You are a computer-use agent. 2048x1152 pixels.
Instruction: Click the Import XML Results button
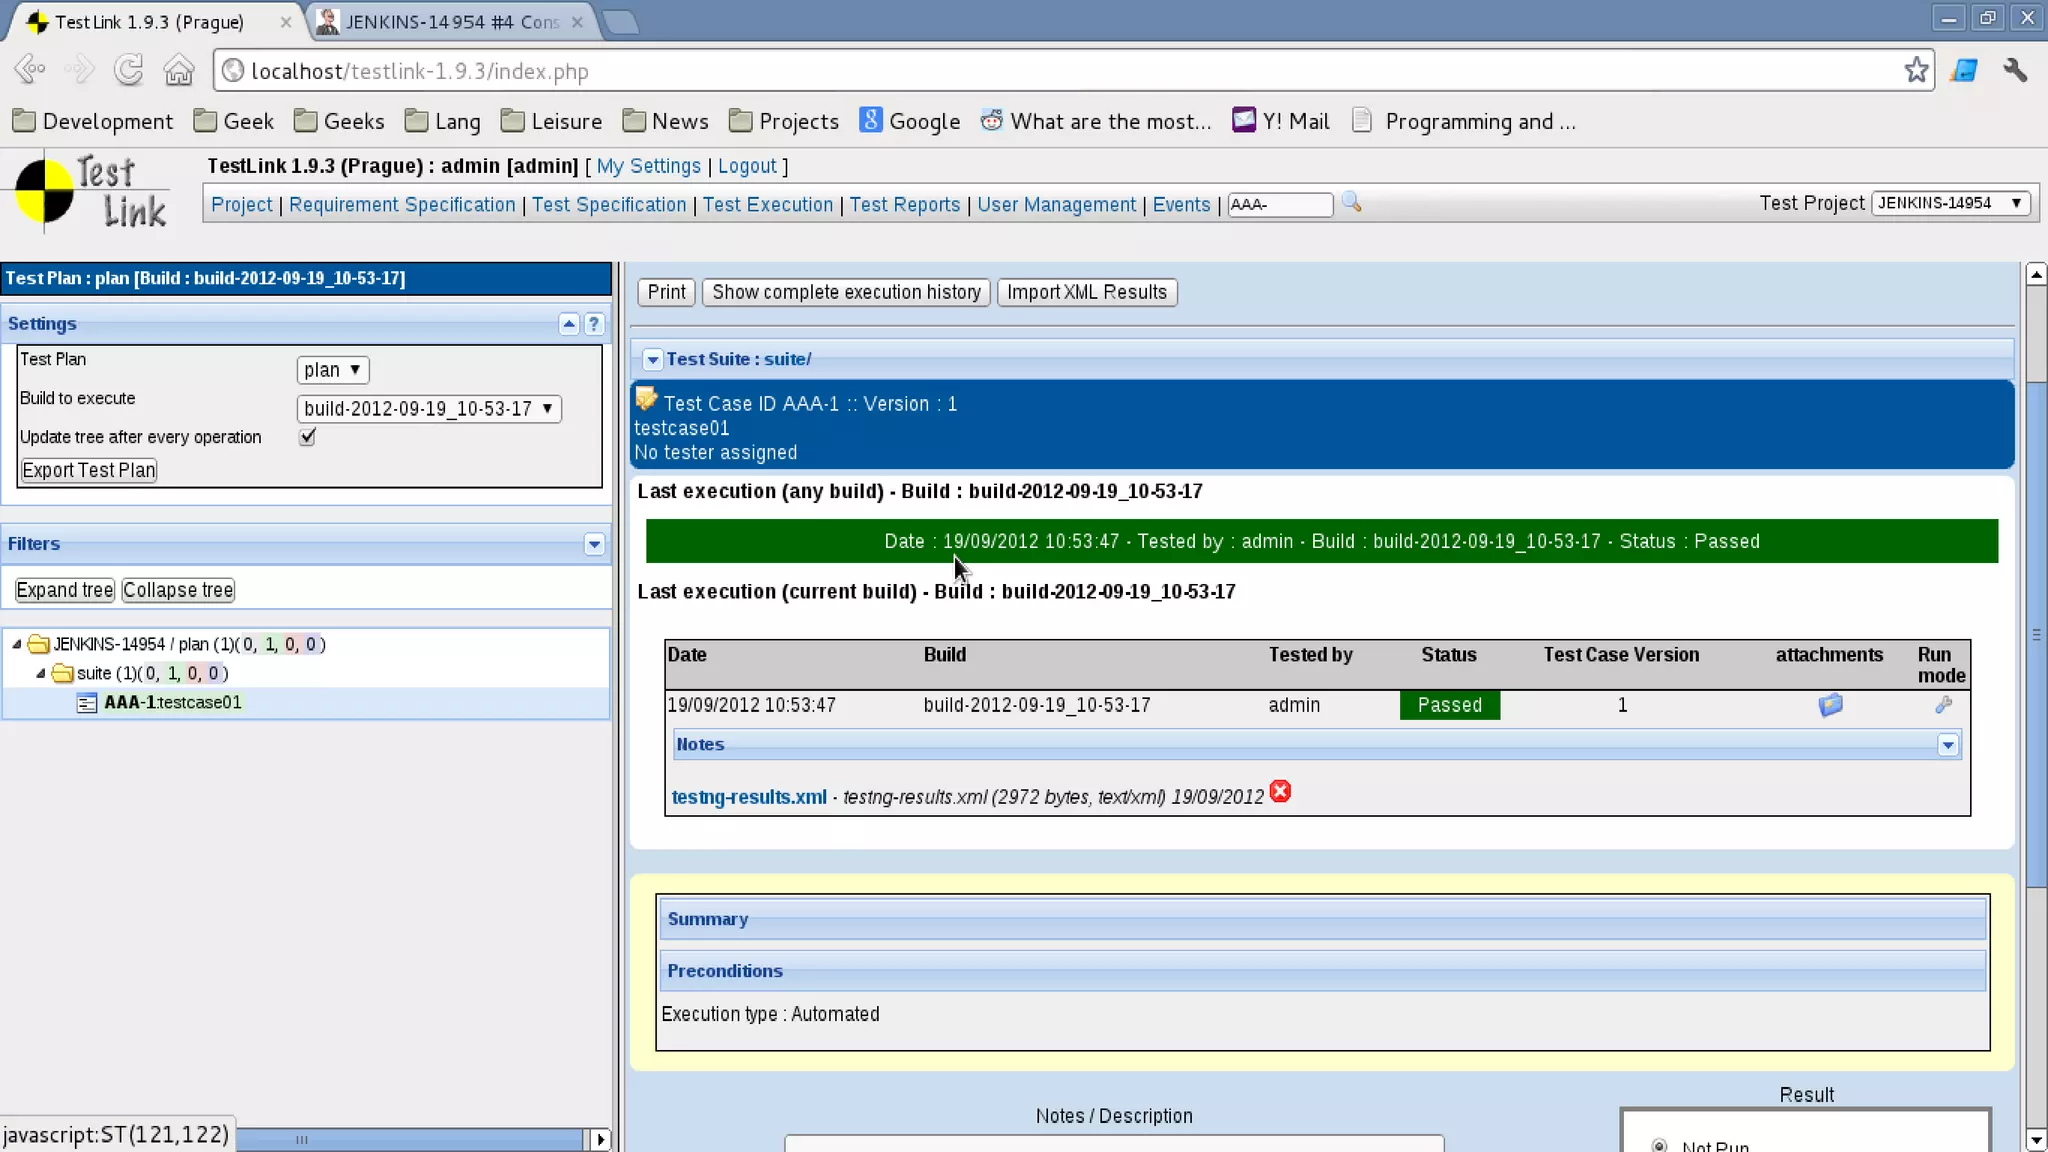click(1086, 292)
